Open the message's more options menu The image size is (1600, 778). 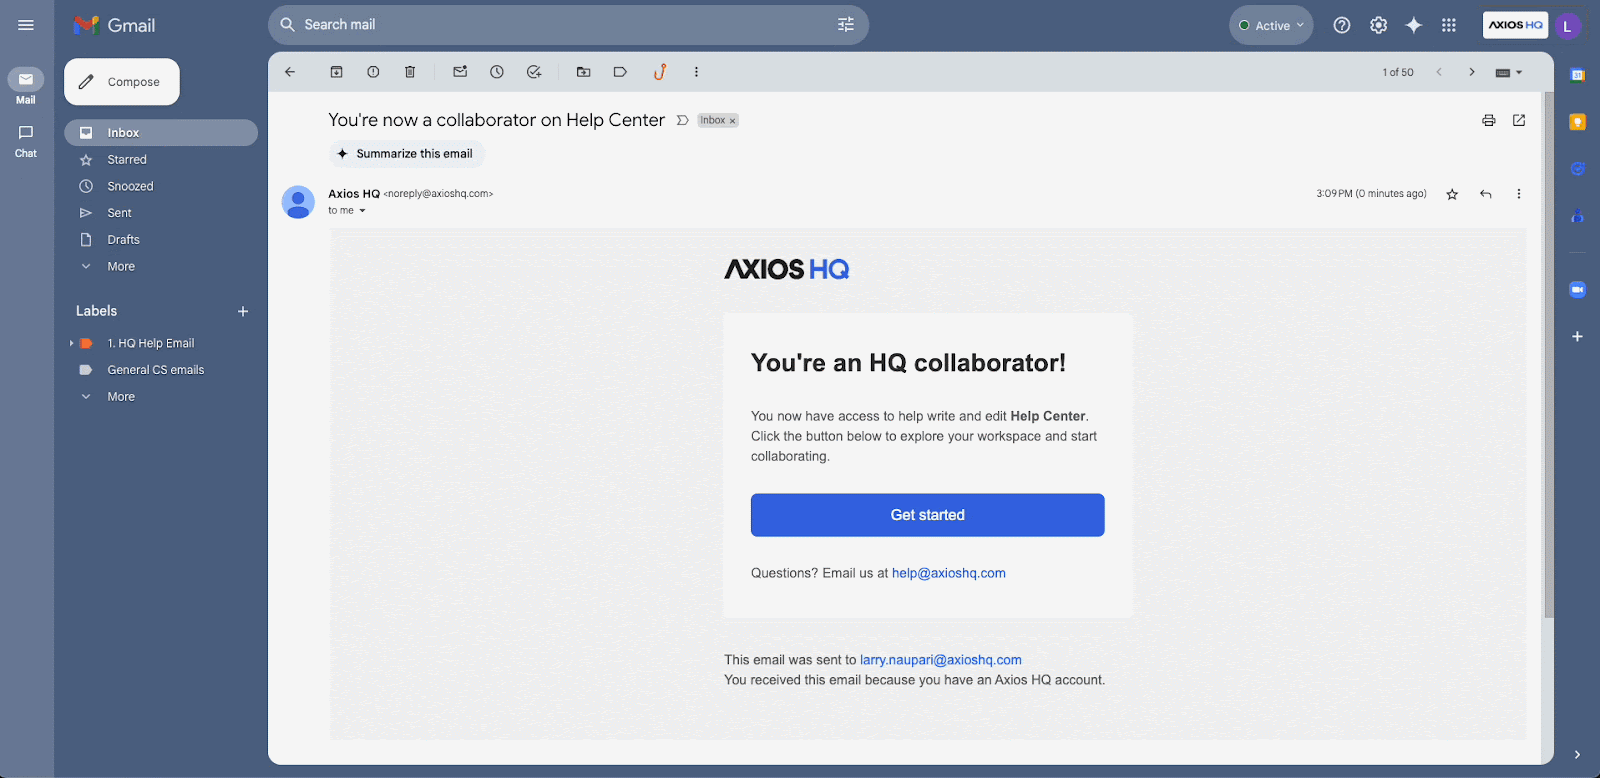pos(1519,194)
